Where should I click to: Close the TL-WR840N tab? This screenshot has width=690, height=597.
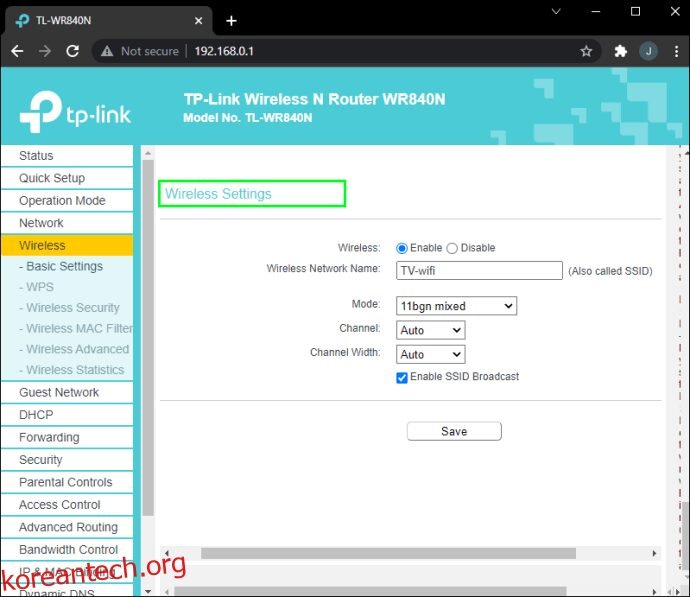(x=198, y=20)
